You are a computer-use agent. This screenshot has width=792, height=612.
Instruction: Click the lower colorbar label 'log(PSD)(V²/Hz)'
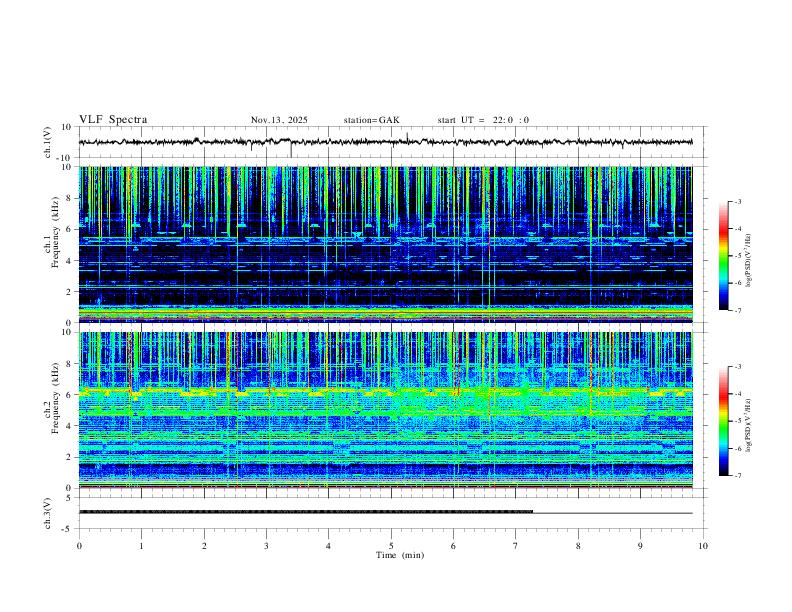coord(749,425)
